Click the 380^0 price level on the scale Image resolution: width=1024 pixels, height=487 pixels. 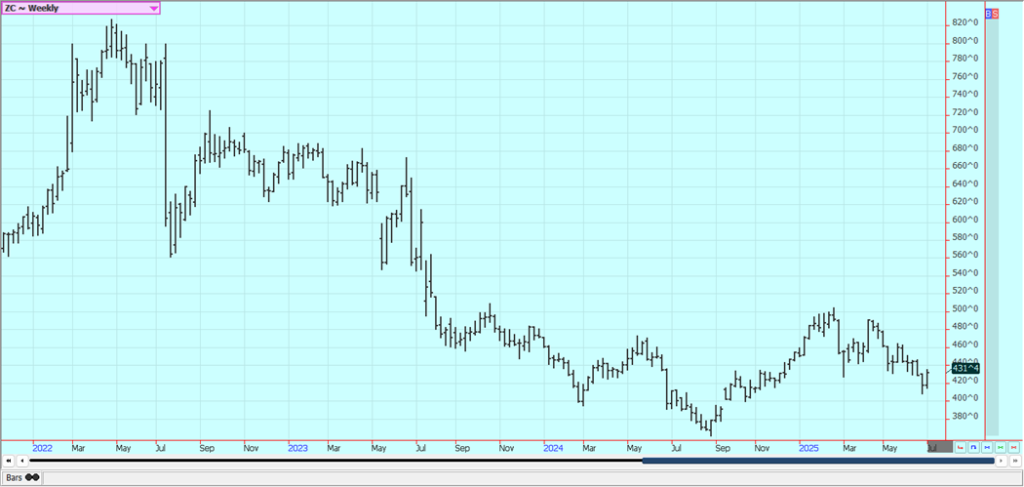tap(965, 416)
